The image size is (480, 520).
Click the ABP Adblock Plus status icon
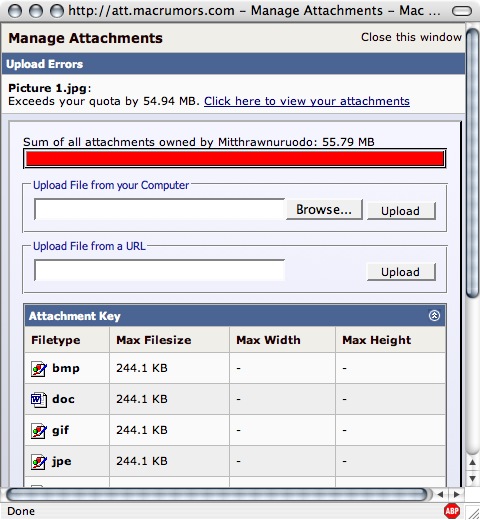pos(452,511)
